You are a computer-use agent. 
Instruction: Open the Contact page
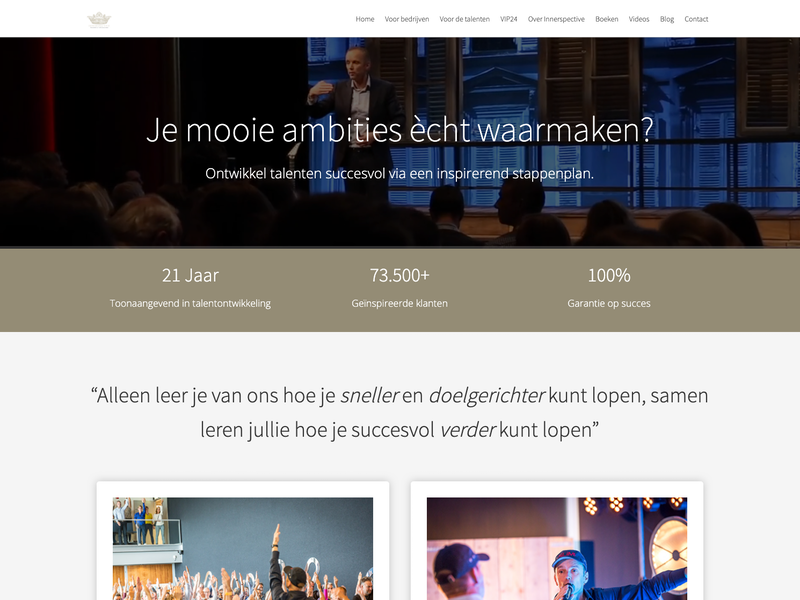(696, 19)
